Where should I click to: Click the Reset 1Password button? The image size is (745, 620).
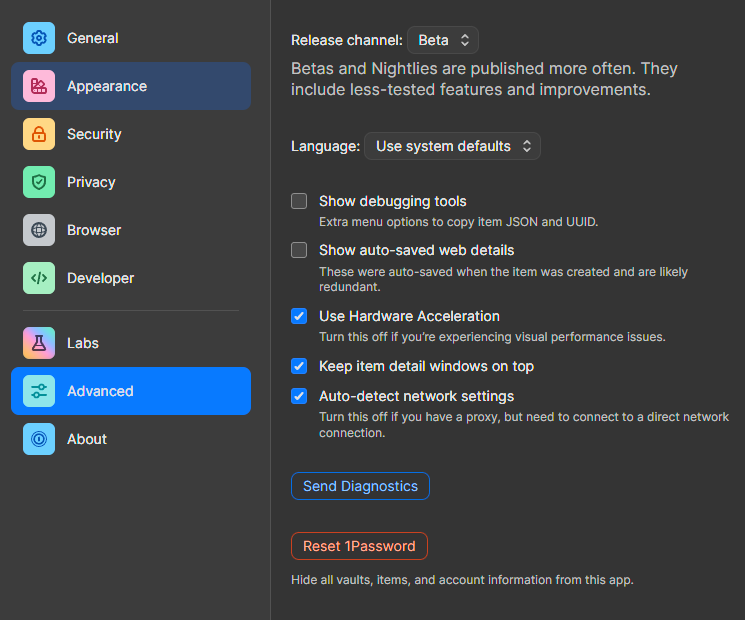click(x=359, y=546)
